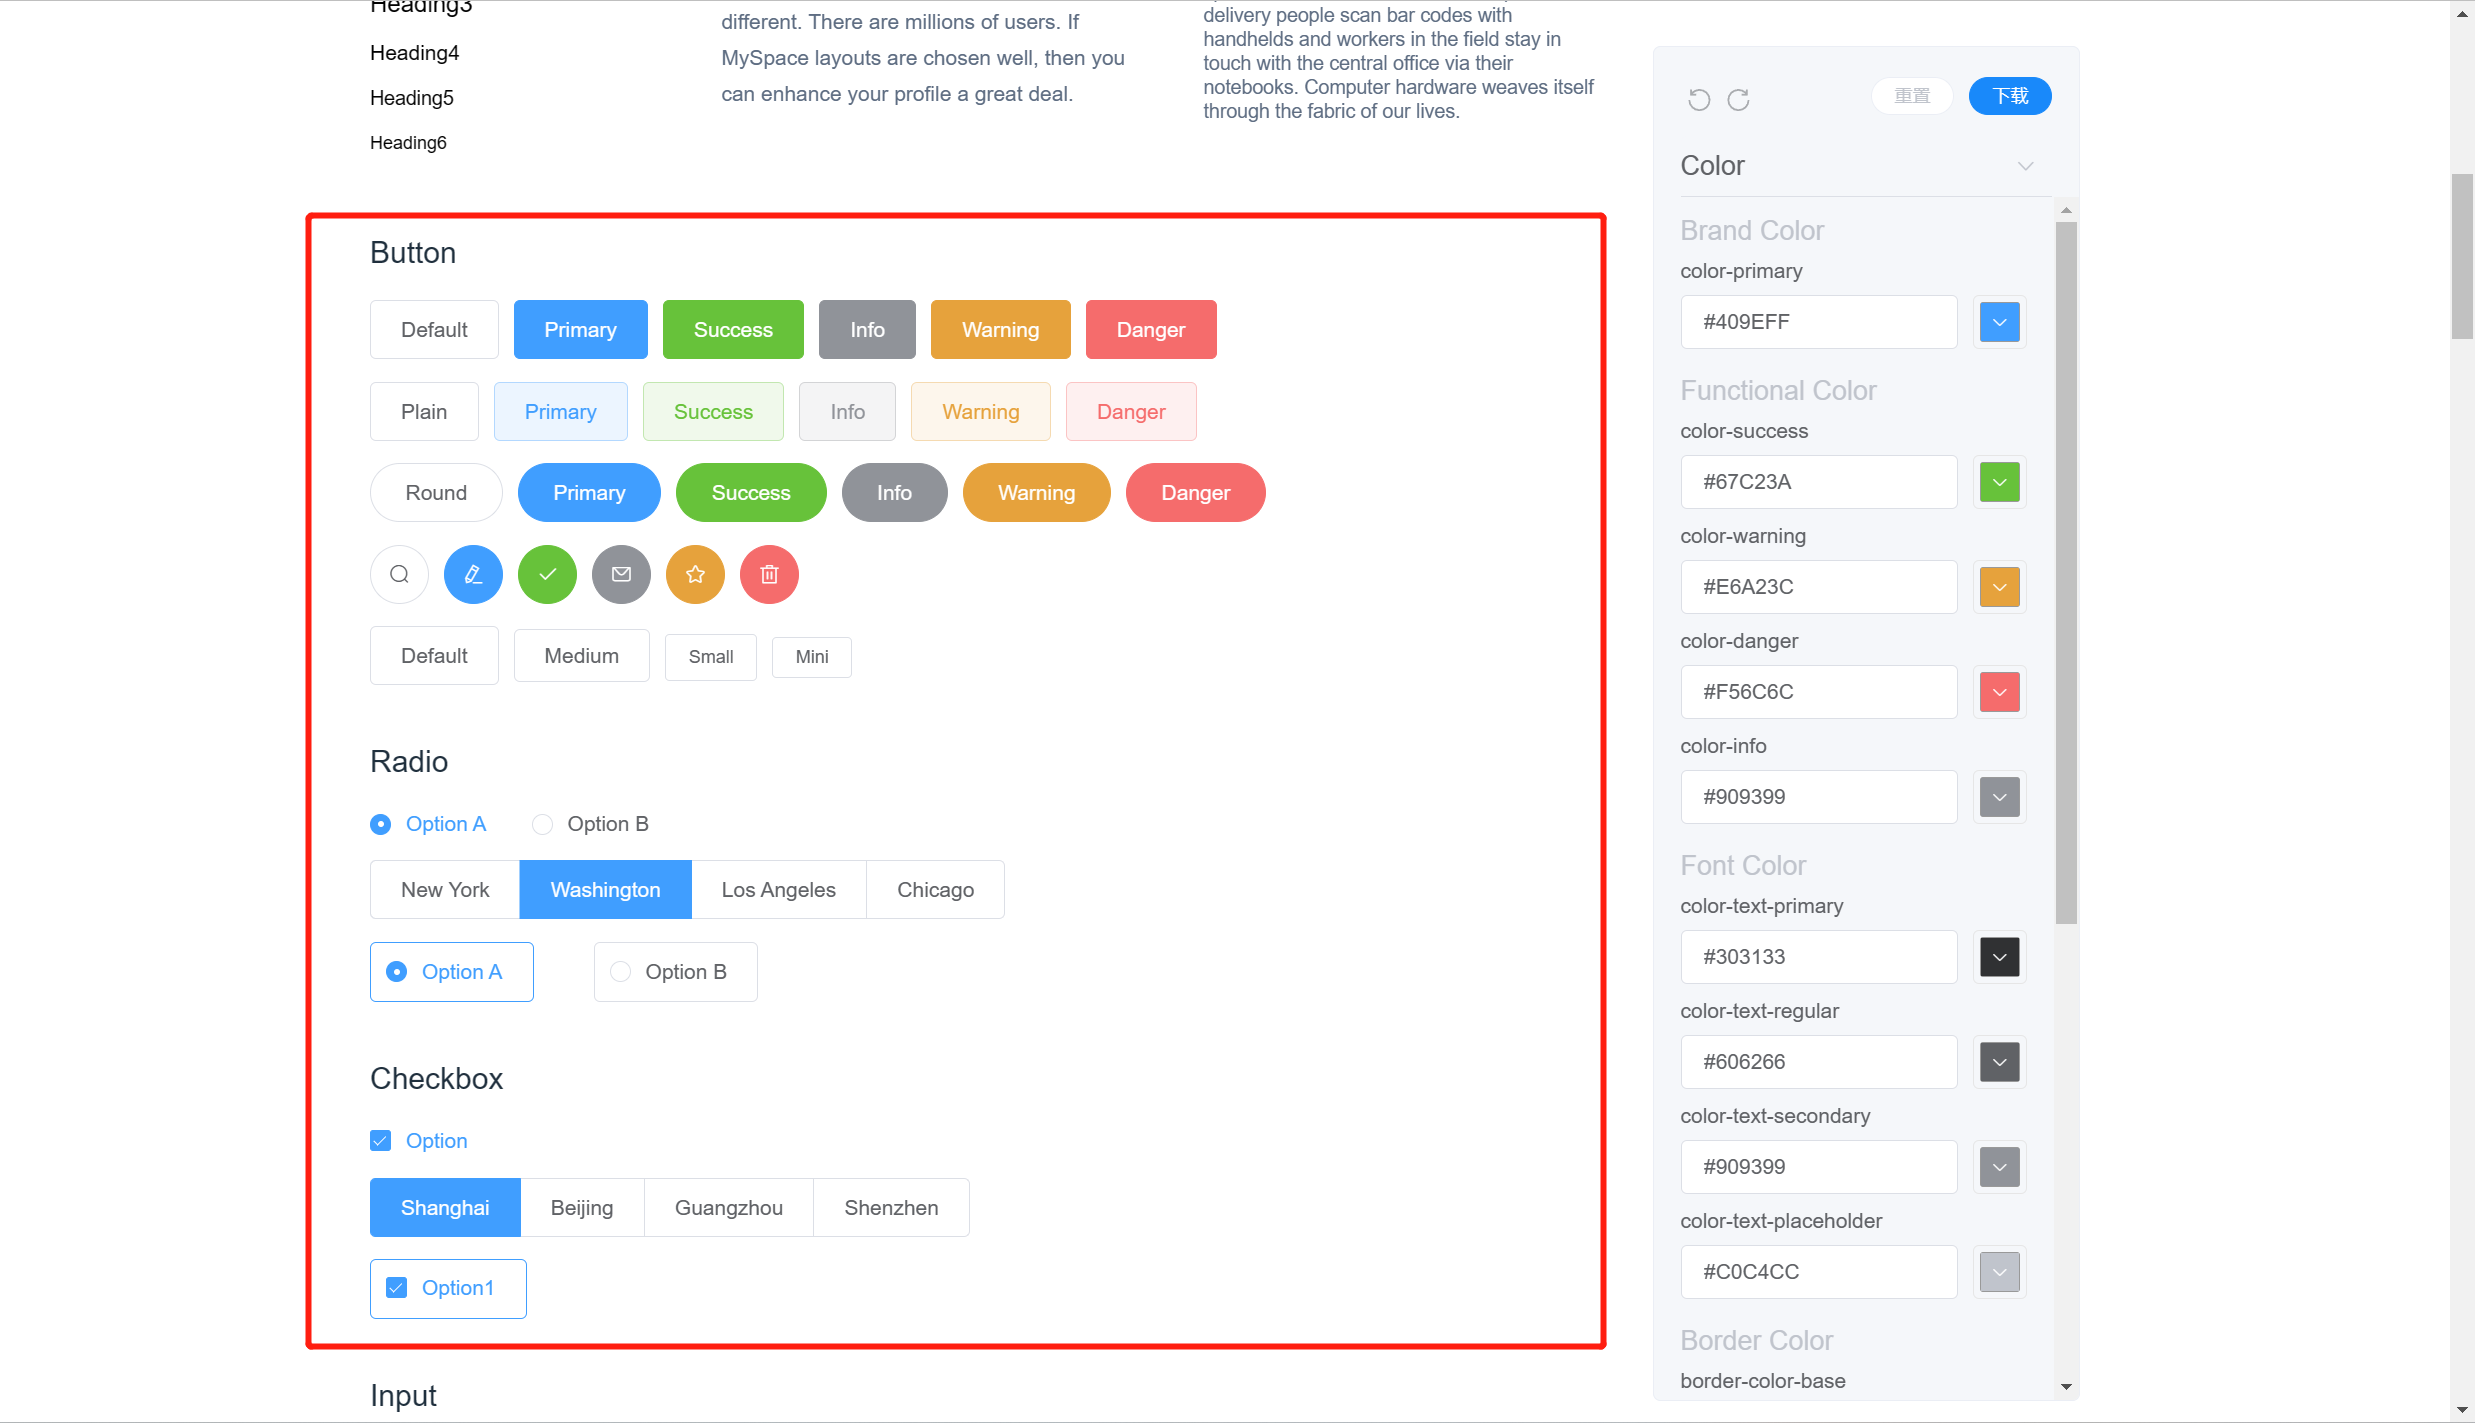Click the solid Warning button
This screenshot has height=1423, width=2475.
(1000, 330)
